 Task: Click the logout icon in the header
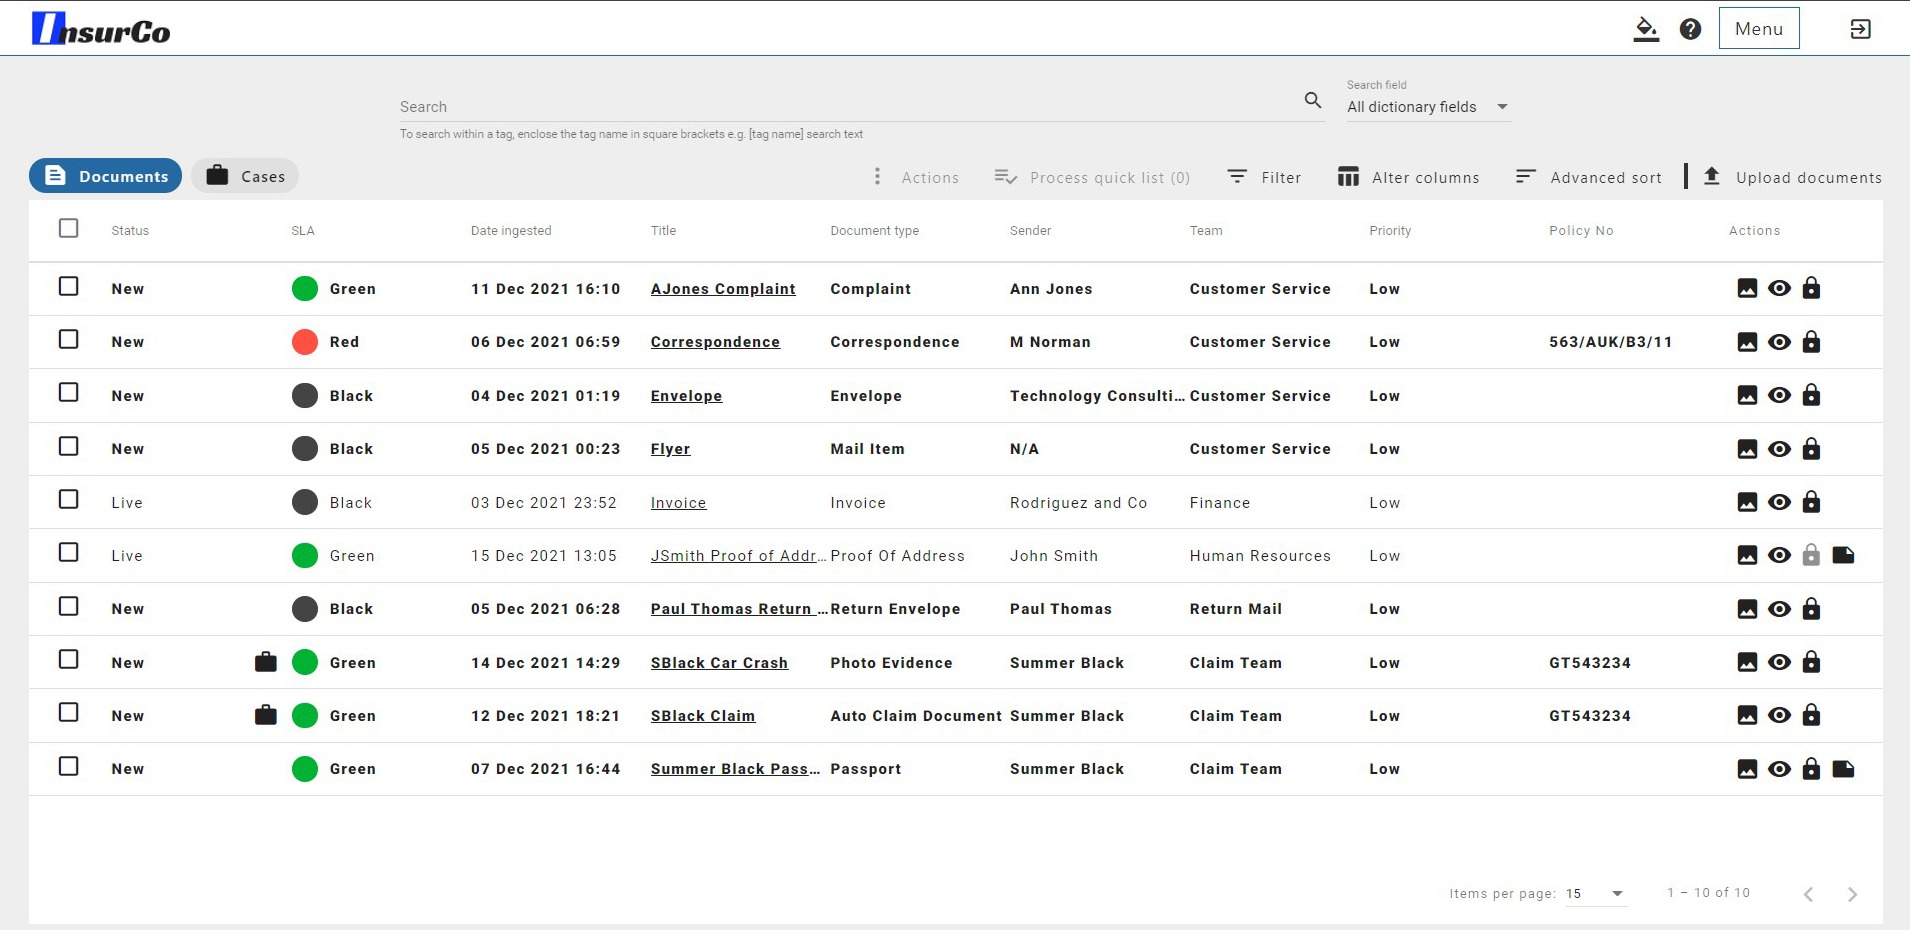point(1860,29)
